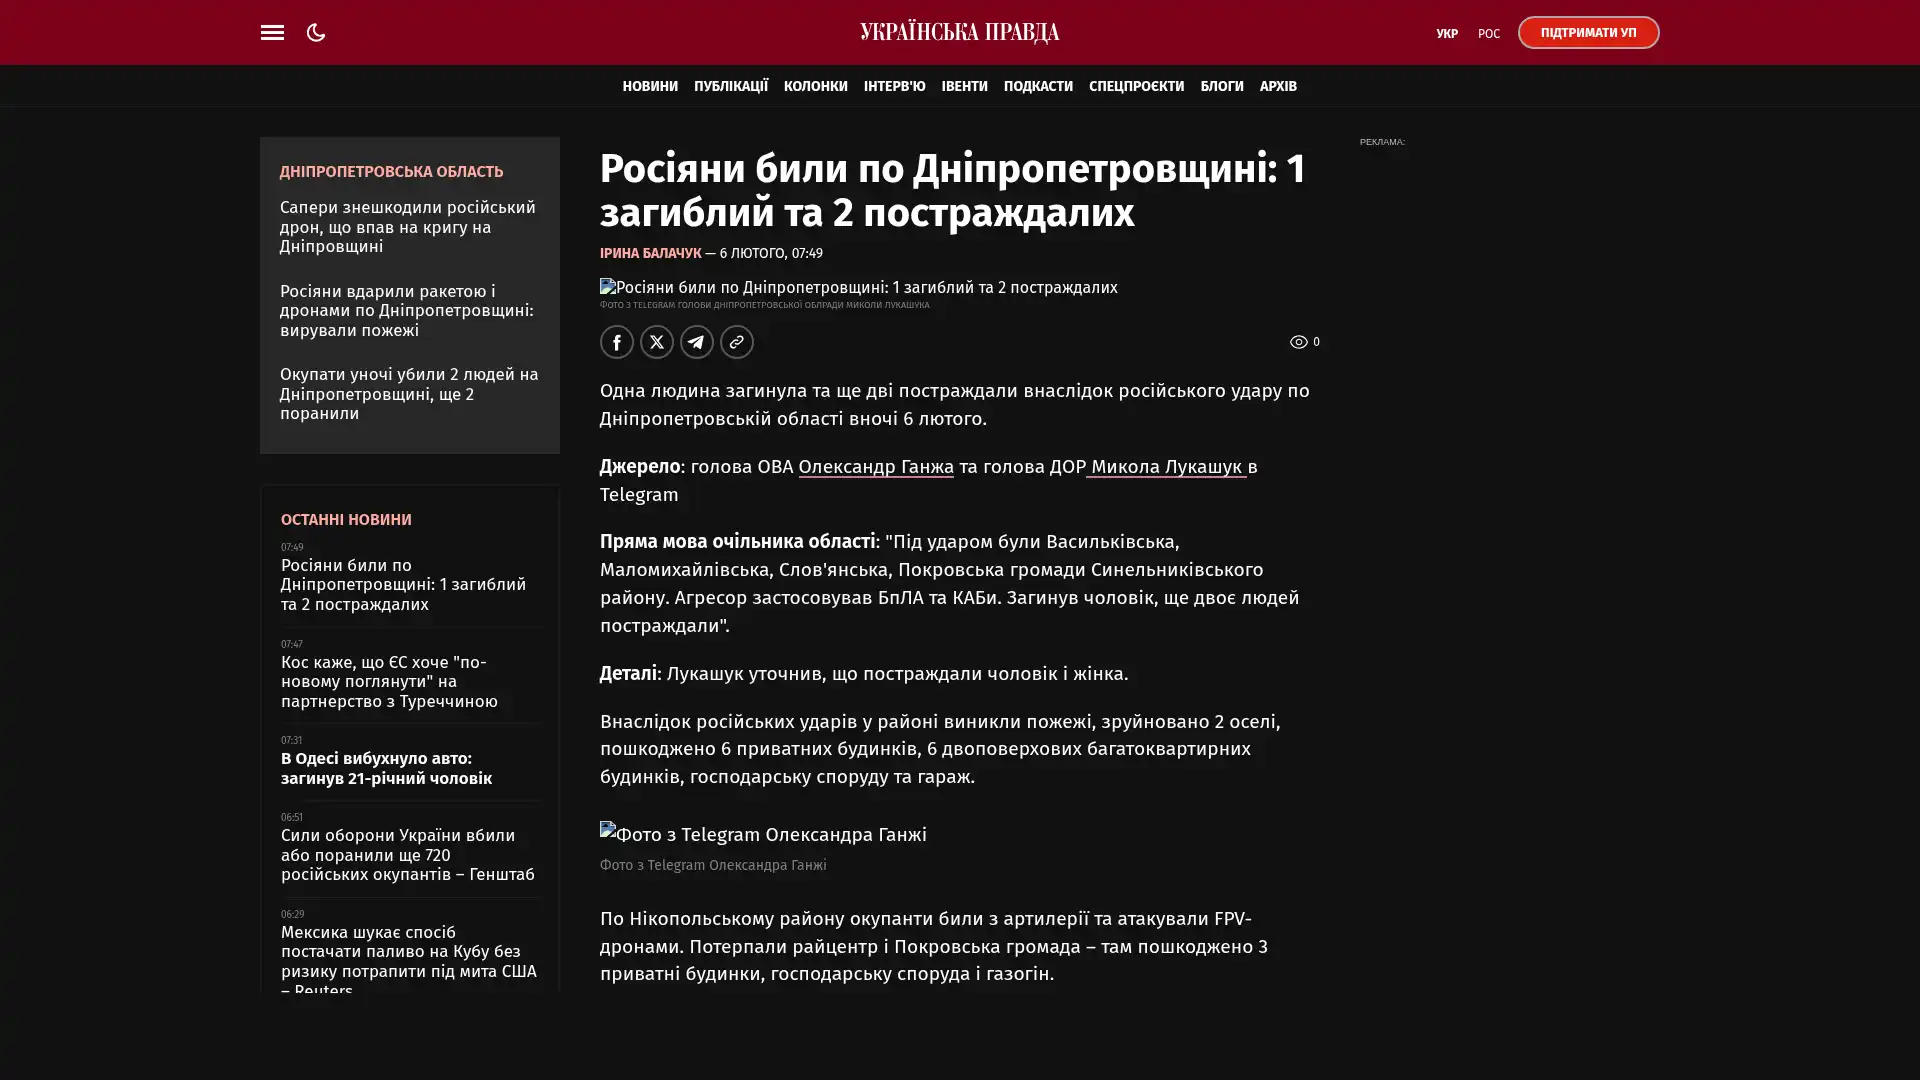Open the author page for Ірина Балачук
This screenshot has height=1080, width=1920.
[x=650, y=254]
